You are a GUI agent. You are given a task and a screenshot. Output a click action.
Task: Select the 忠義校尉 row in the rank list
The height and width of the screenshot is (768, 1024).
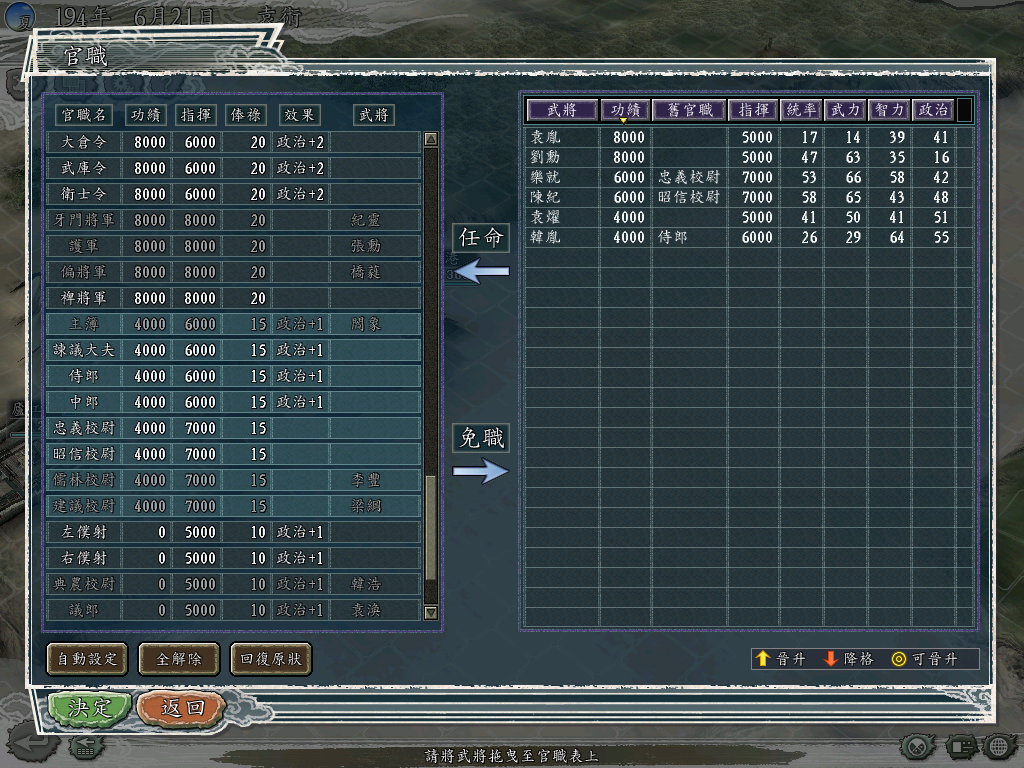pos(233,428)
